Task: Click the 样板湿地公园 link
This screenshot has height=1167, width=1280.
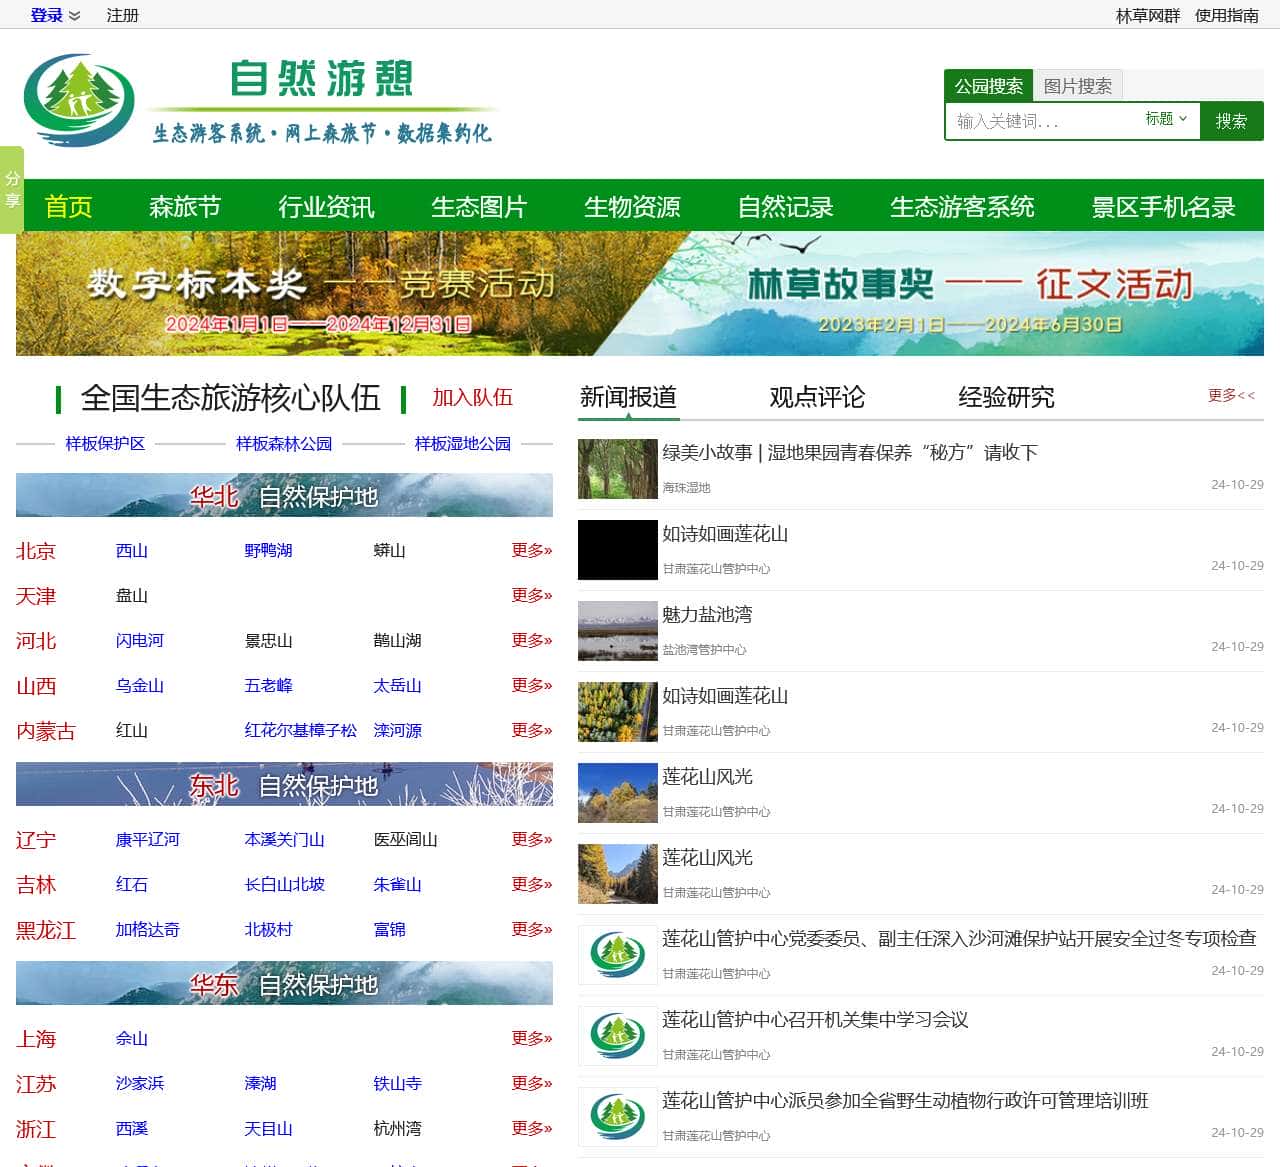Action: (x=461, y=443)
